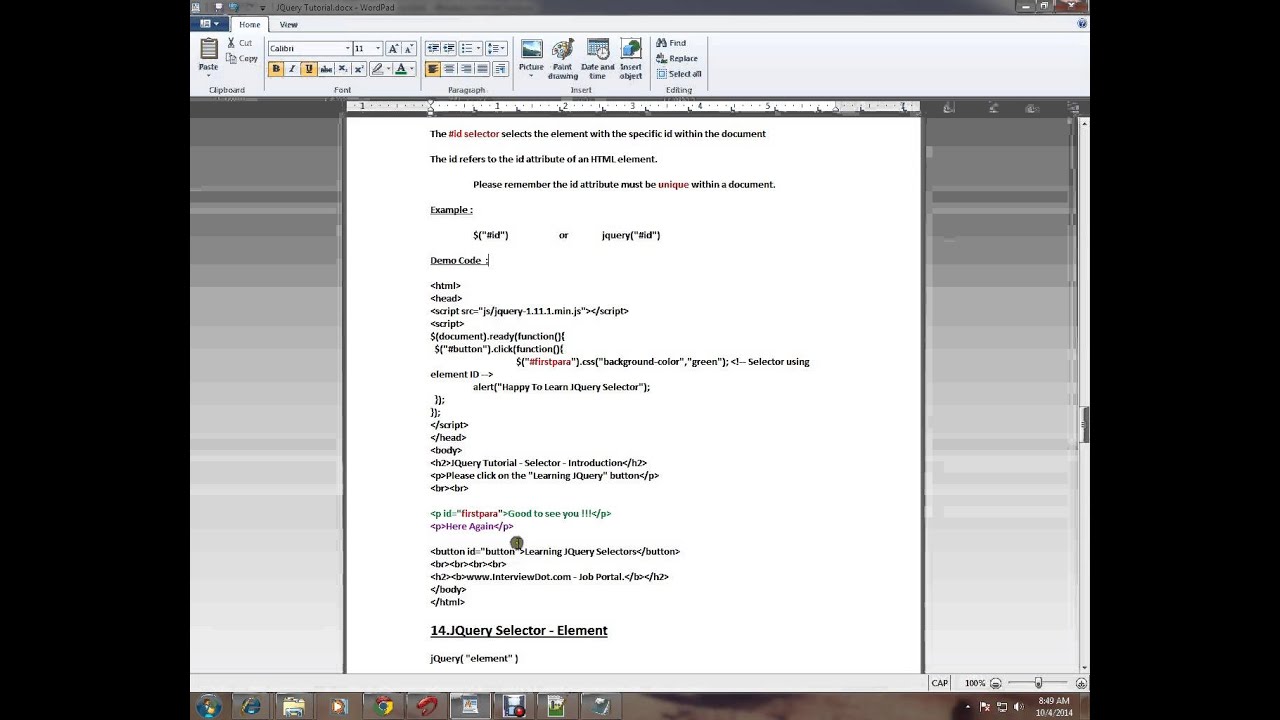Viewport: 1280px width, 720px height.
Task: Open WordPad Help question mark icon
Action: 1082,23
